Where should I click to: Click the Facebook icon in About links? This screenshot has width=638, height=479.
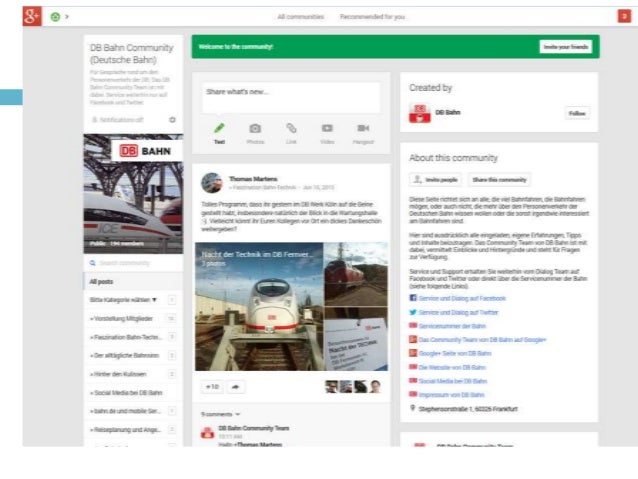coord(413,298)
